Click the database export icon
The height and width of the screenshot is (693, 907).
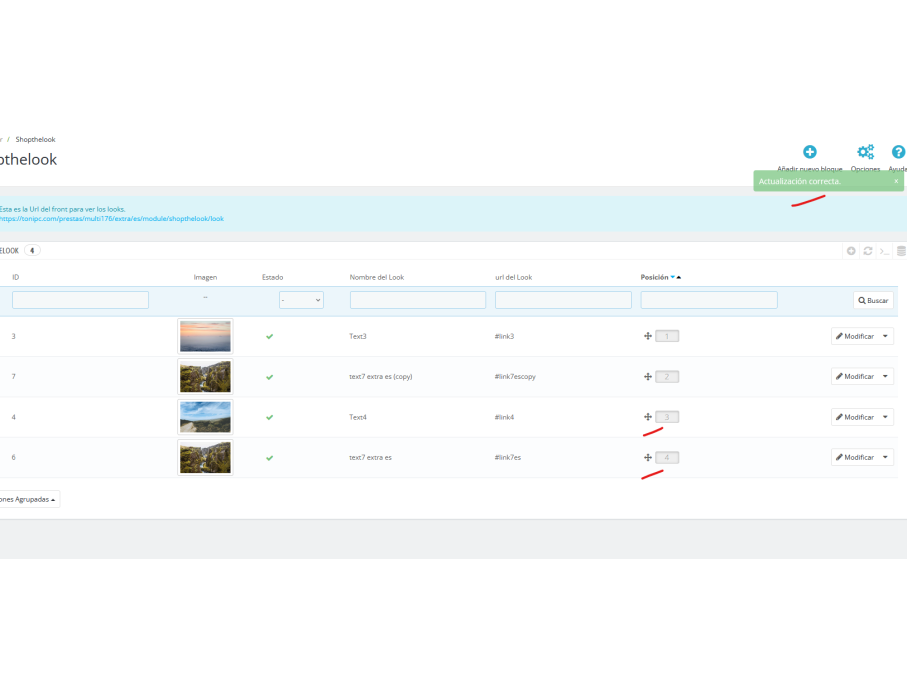point(901,251)
